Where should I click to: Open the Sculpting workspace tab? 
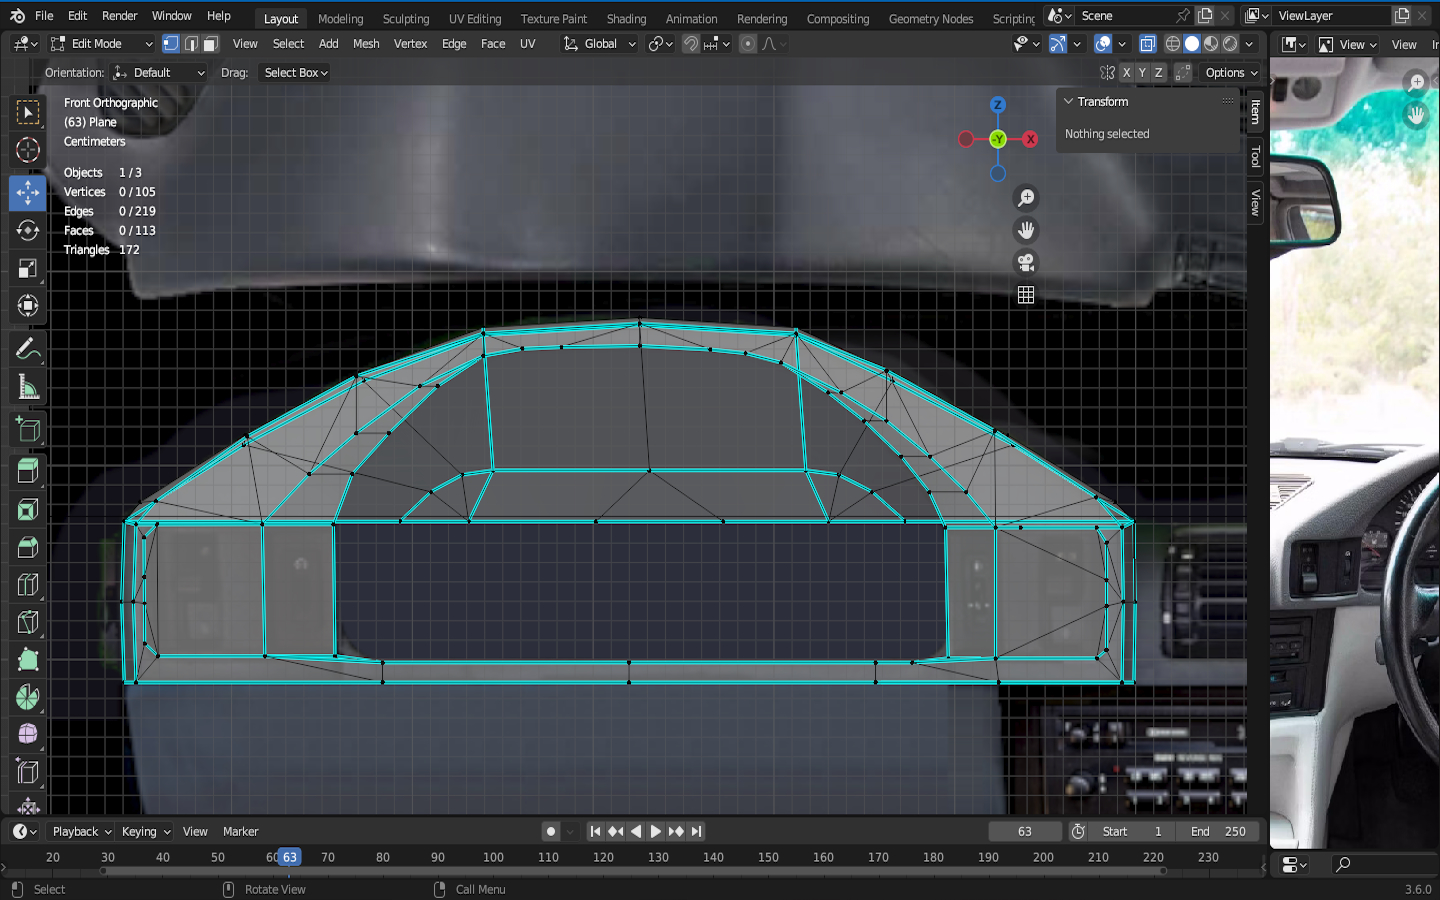point(406,19)
